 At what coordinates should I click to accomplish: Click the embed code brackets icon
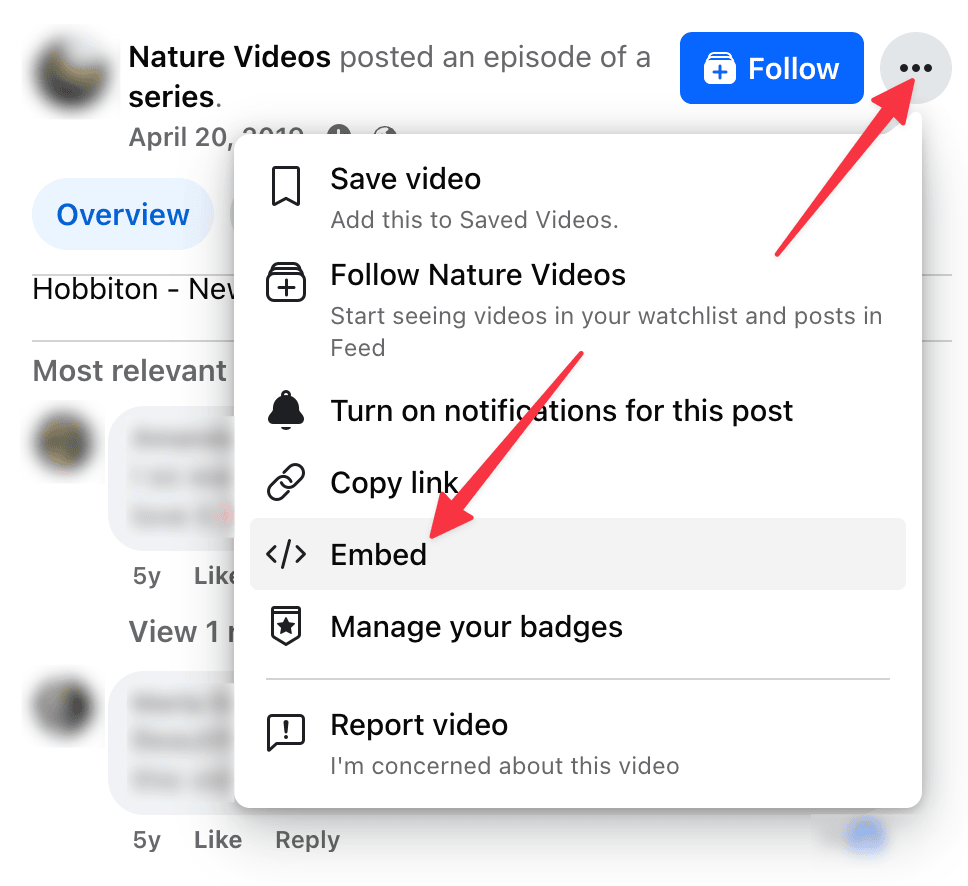(x=286, y=554)
